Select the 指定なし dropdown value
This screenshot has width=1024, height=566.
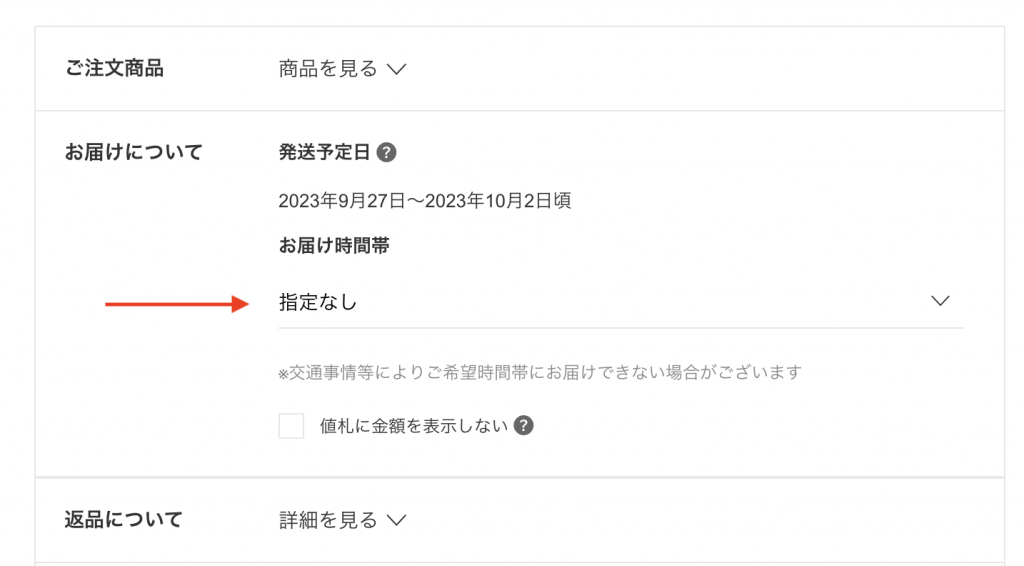click(318, 302)
